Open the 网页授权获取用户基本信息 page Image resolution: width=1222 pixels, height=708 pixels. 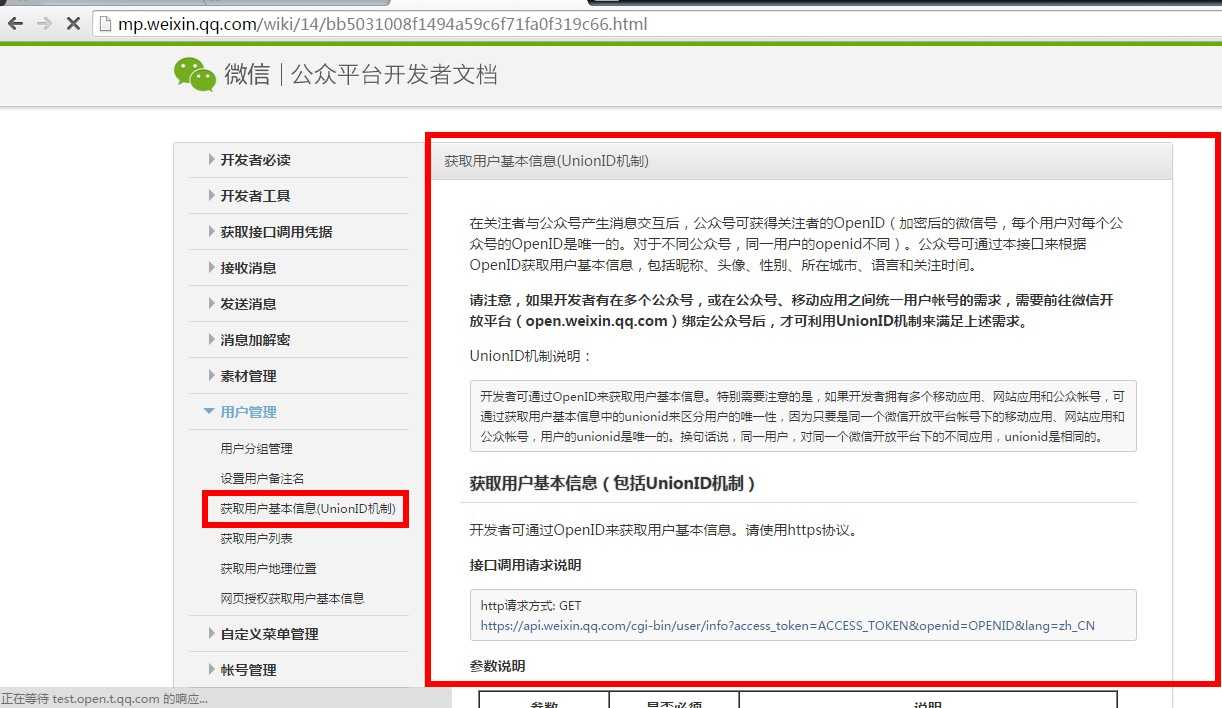click(x=292, y=599)
